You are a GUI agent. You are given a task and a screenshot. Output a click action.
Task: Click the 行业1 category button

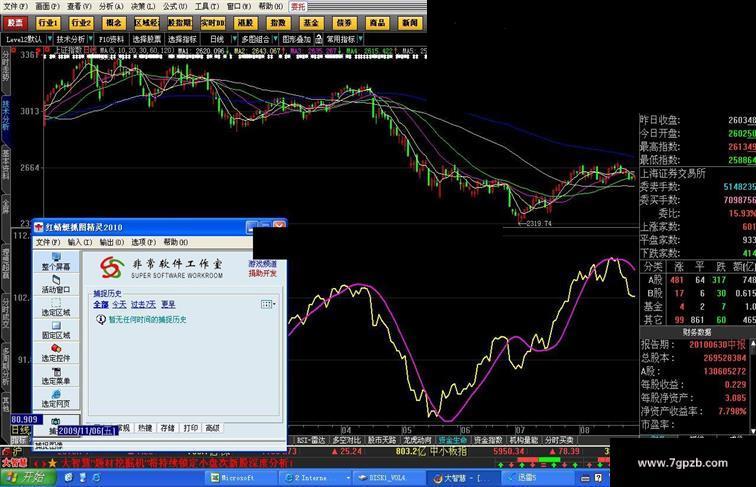click(x=48, y=23)
